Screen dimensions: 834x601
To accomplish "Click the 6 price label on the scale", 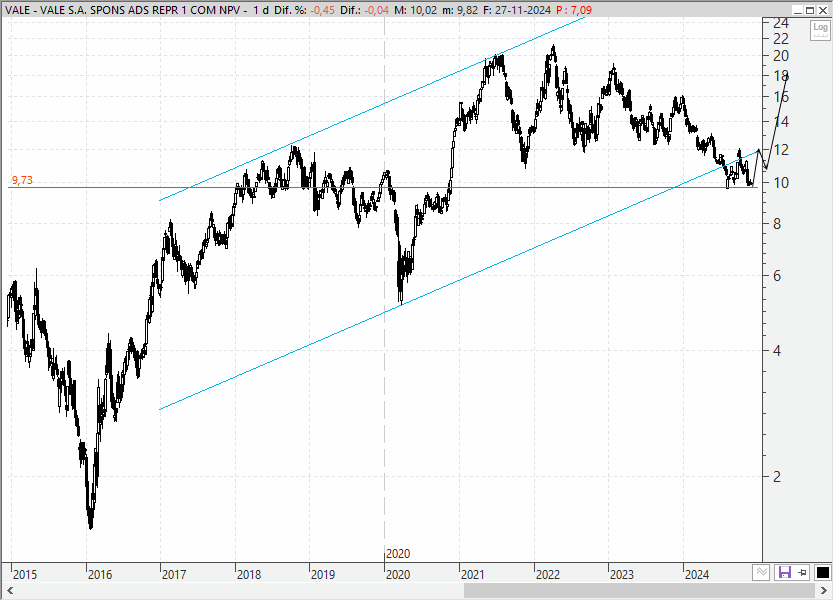I will [x=777, y=276].
